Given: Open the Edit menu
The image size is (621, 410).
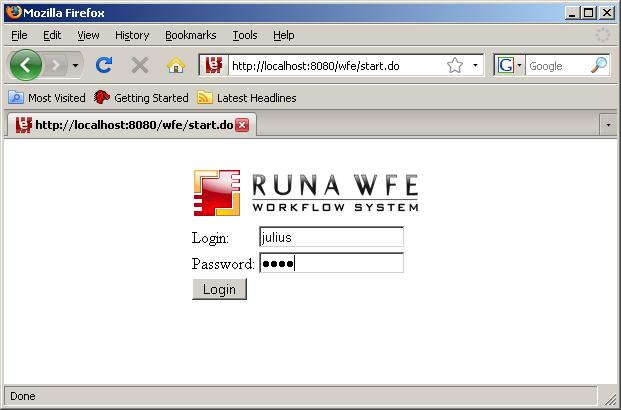Looking at the screenshot, I should coord(52,35).
